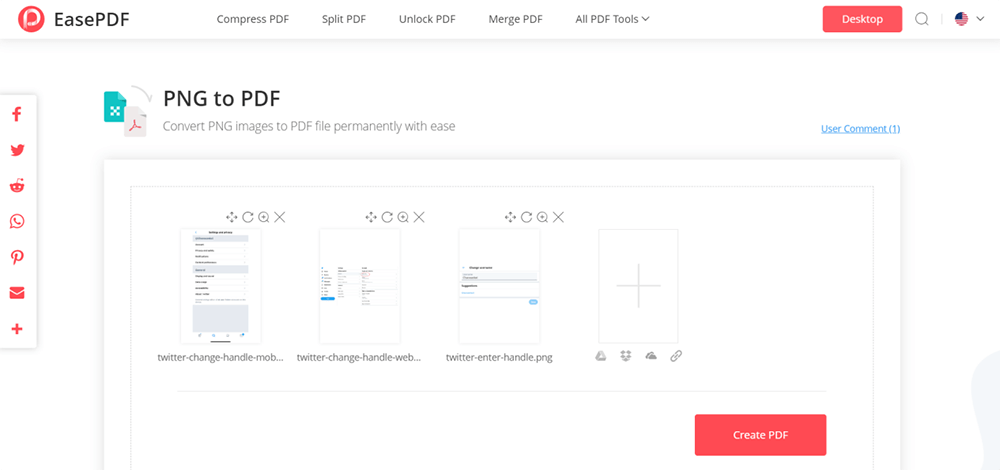Share page on Twitter
Screen dimensions: 1000x470
17,150
